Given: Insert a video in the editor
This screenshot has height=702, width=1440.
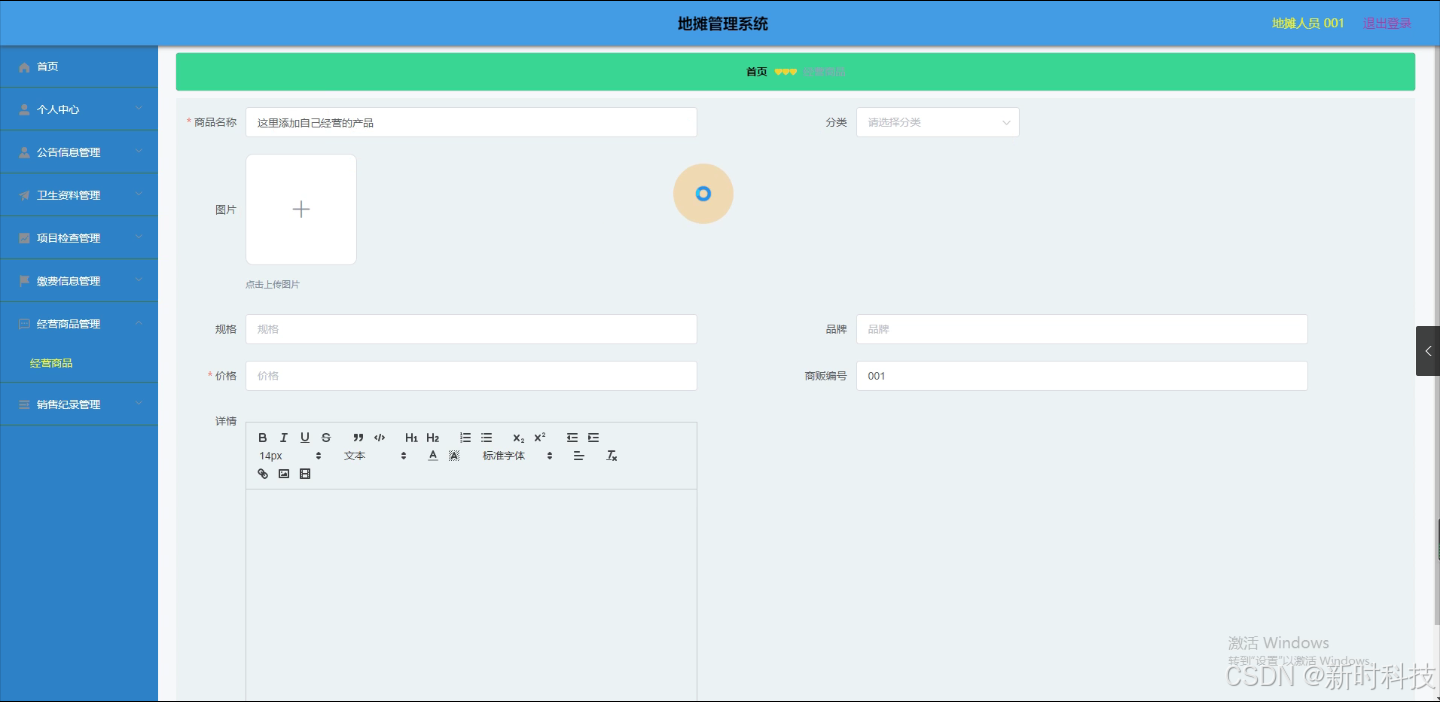Looking at the screenshot, I should point(305,474).
